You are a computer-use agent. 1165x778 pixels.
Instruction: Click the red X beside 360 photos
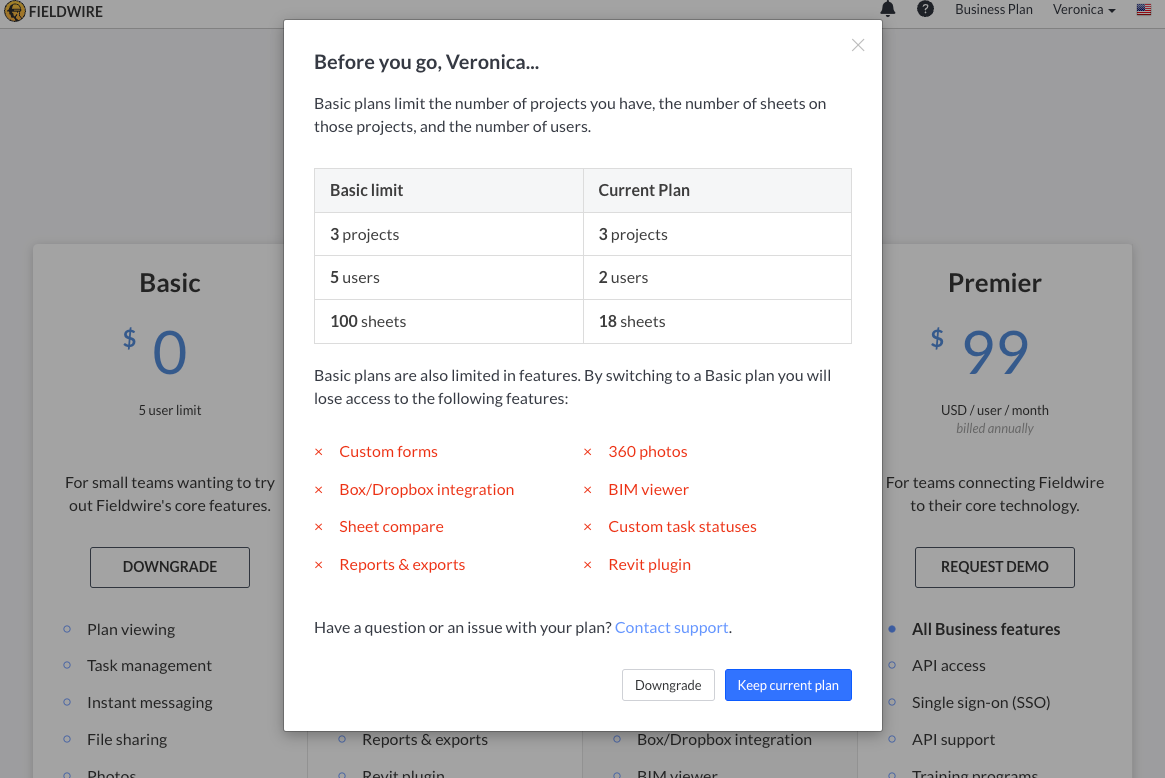pos(588,452)
